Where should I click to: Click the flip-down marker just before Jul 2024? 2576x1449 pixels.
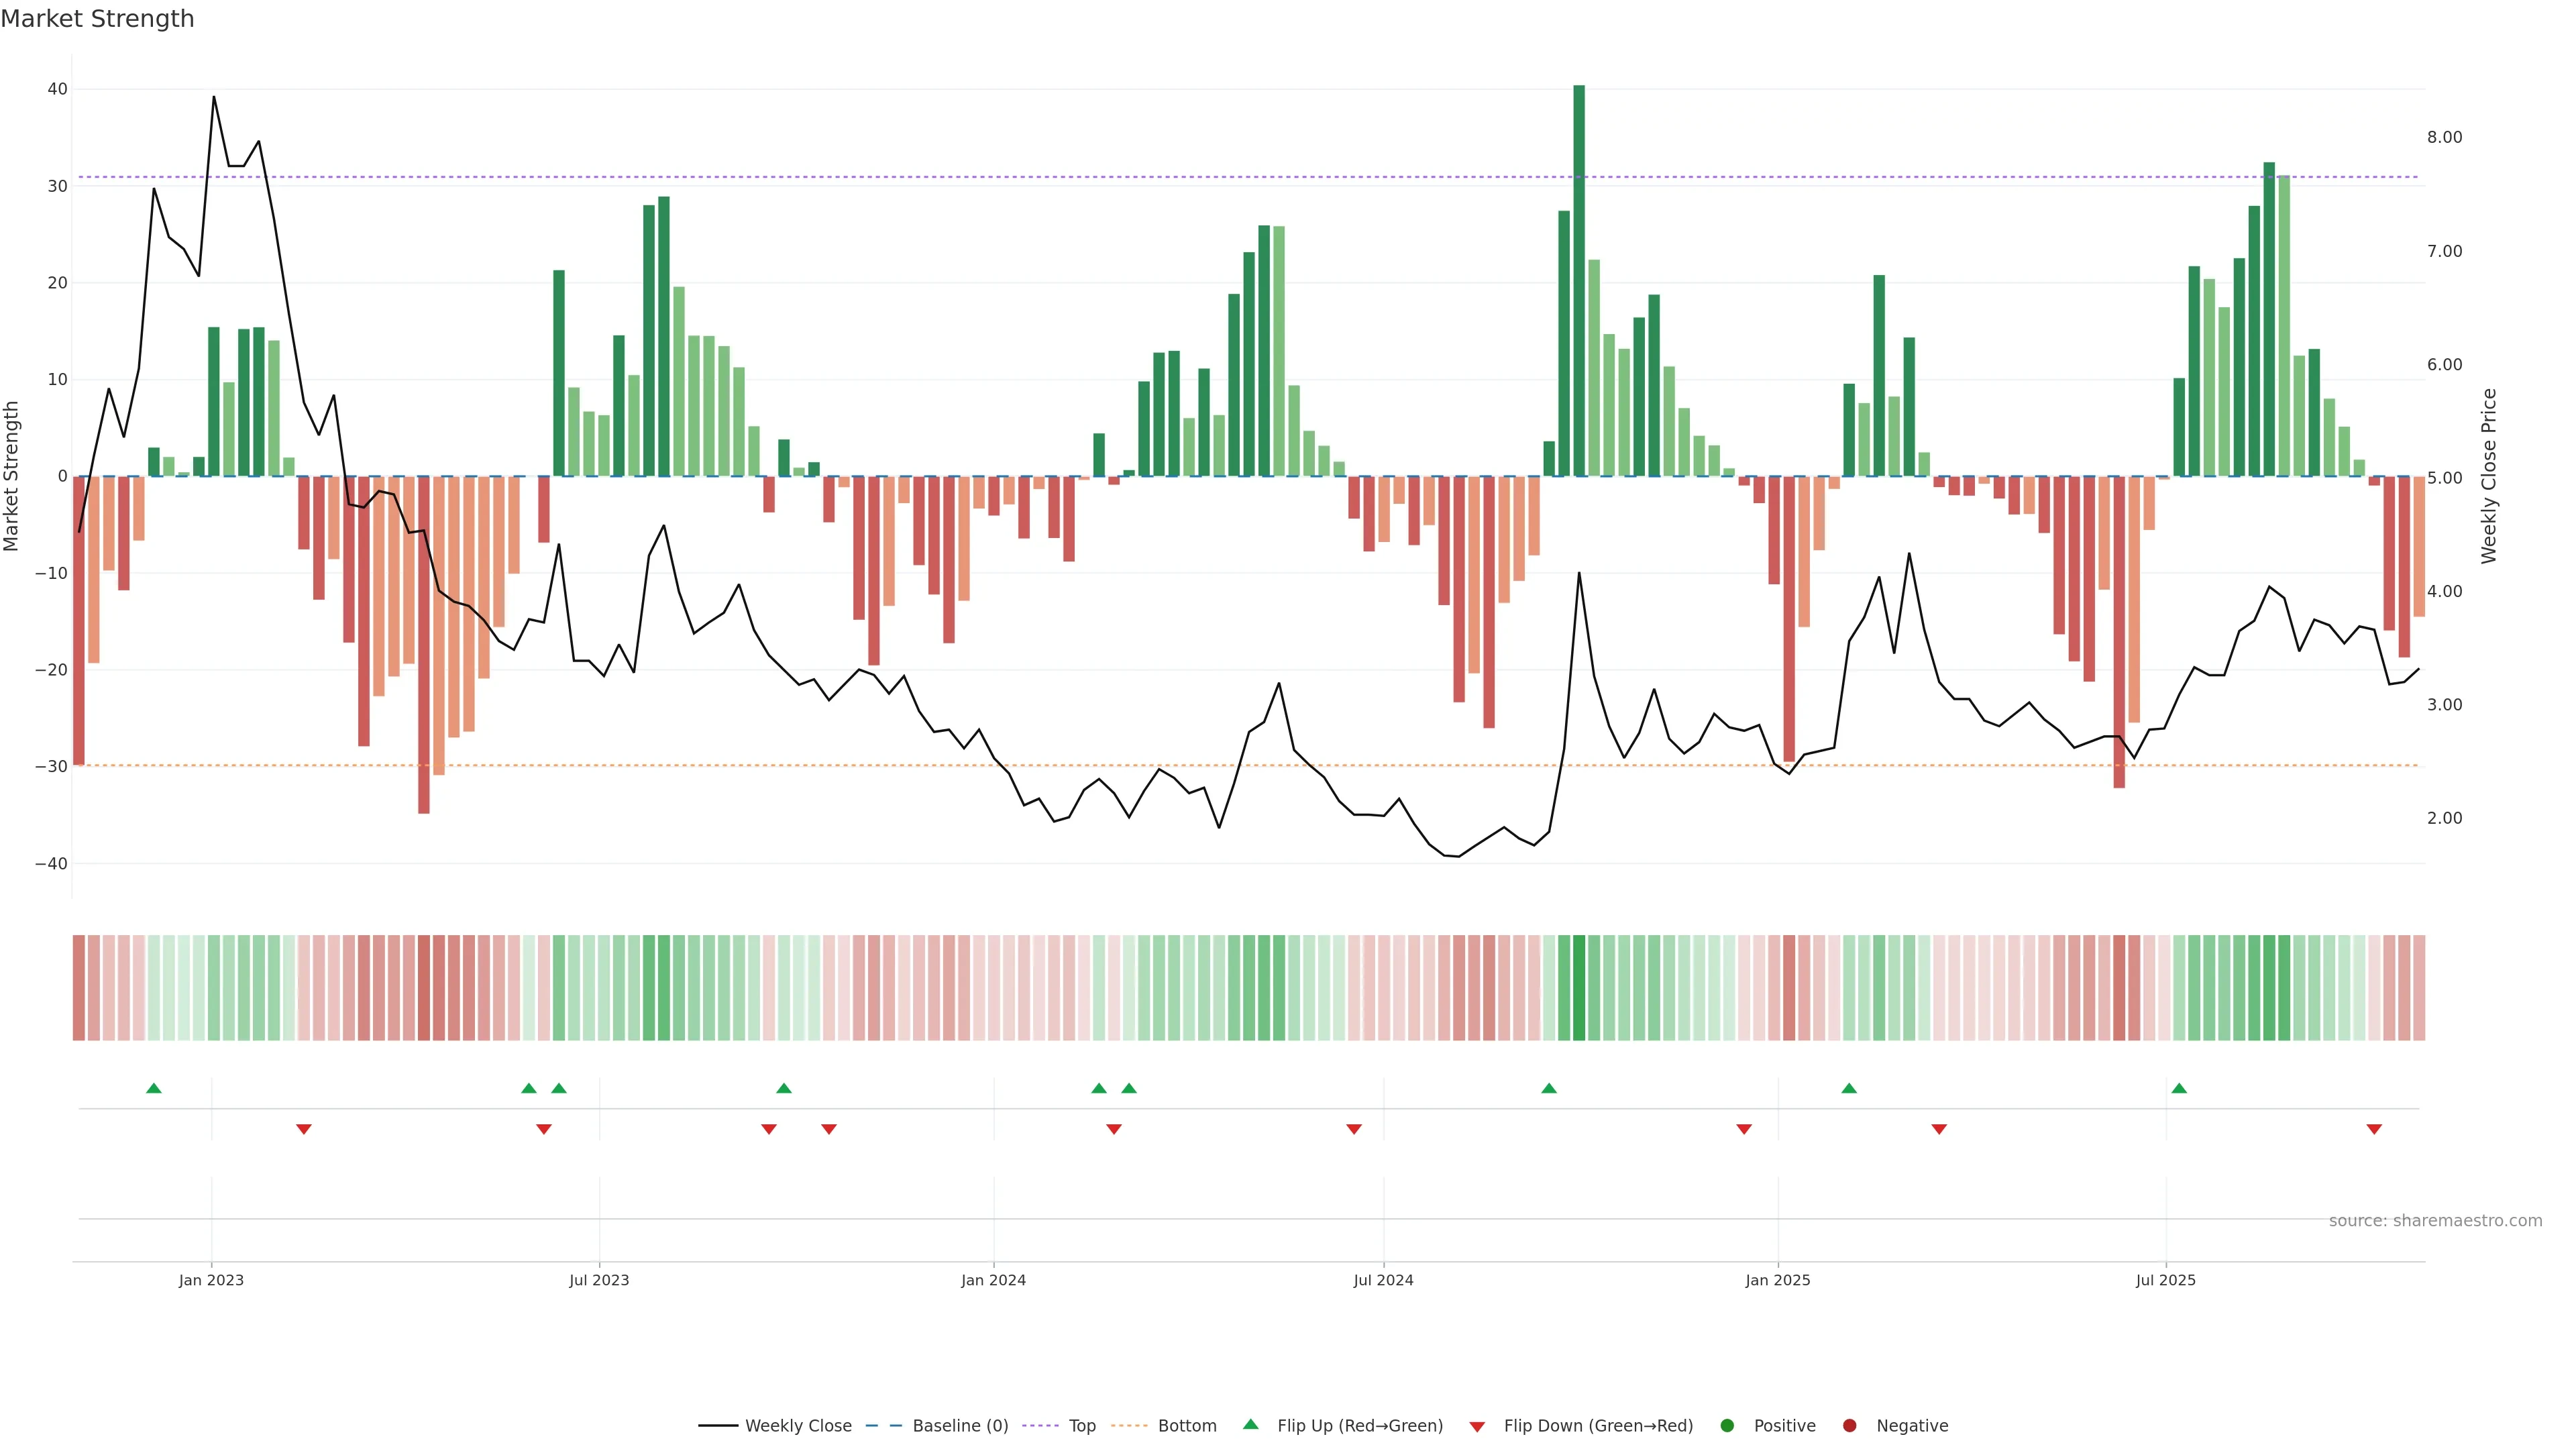tap(1354, 1129)
